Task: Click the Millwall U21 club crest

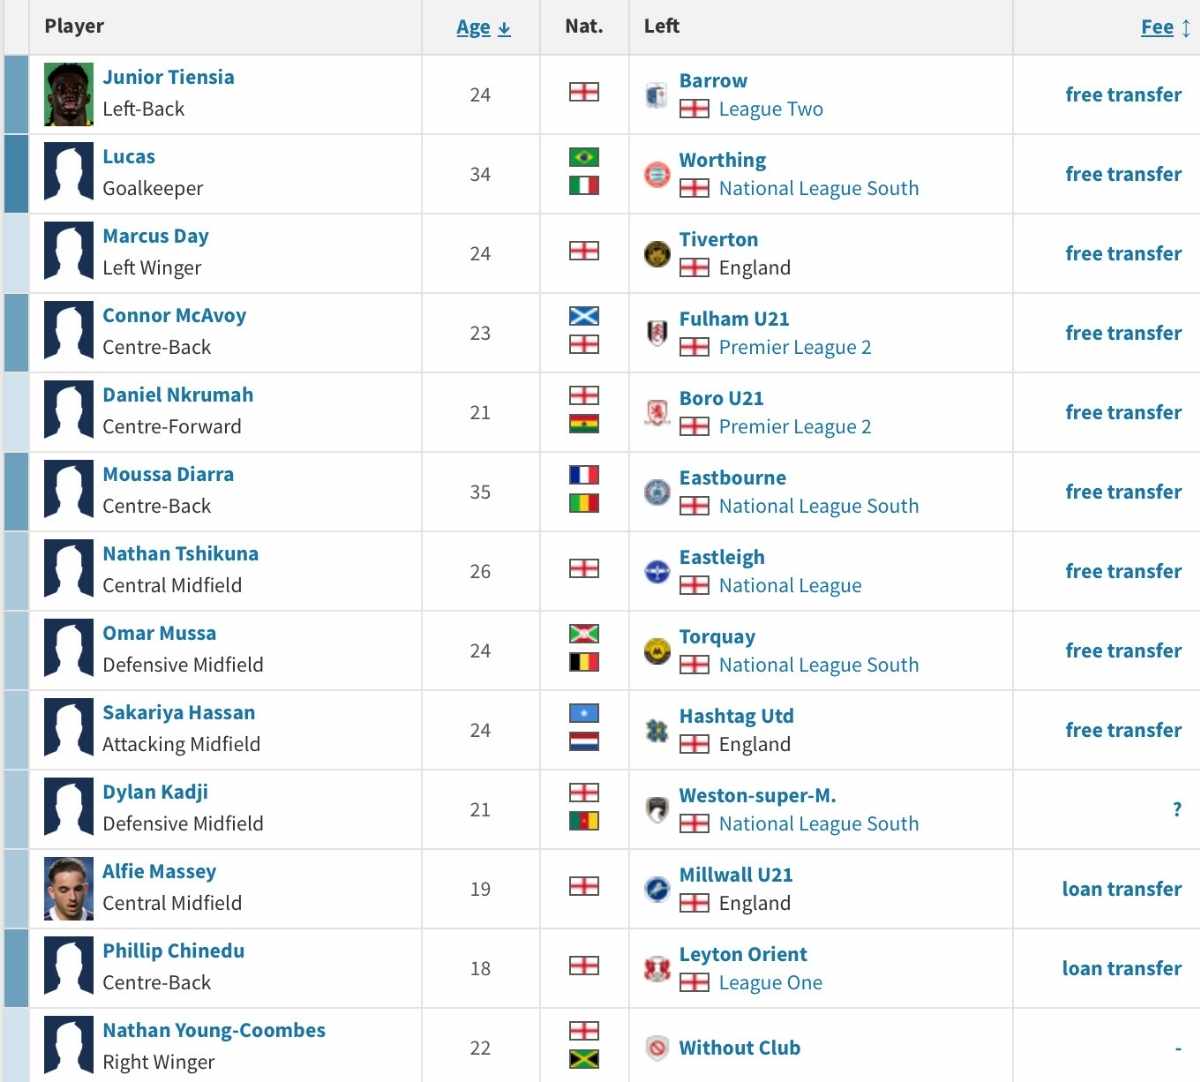Action: click(x=657, y=889)
